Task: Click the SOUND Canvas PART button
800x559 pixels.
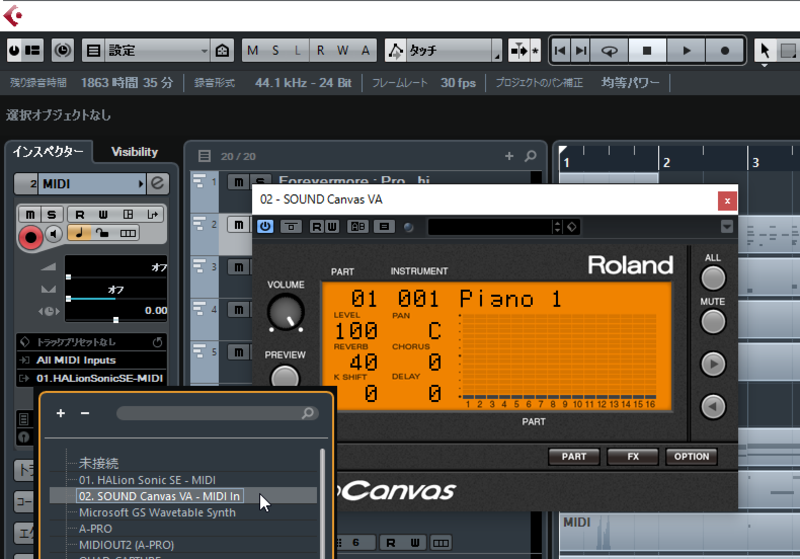Action: 574,456
